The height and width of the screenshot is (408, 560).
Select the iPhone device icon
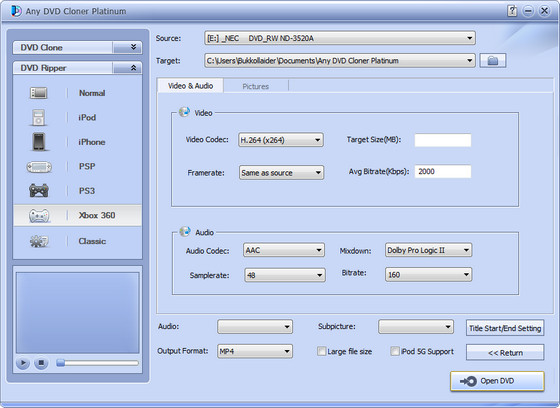[39, 142]
